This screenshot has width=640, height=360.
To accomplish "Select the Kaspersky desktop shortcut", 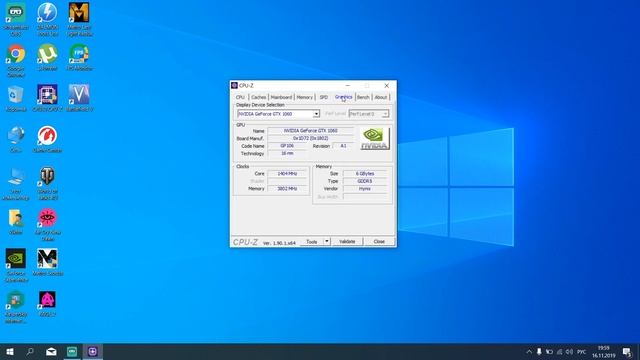I will point(16,307).
